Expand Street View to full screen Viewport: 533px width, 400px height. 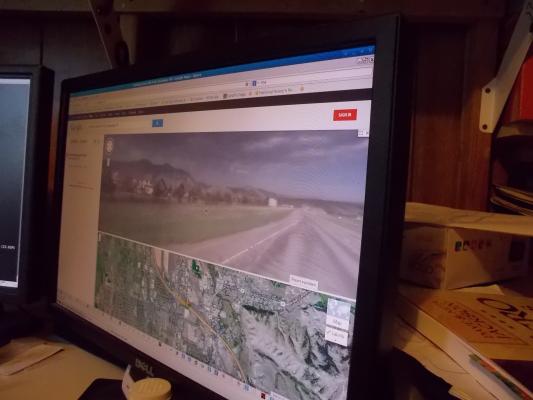[361, 133]
